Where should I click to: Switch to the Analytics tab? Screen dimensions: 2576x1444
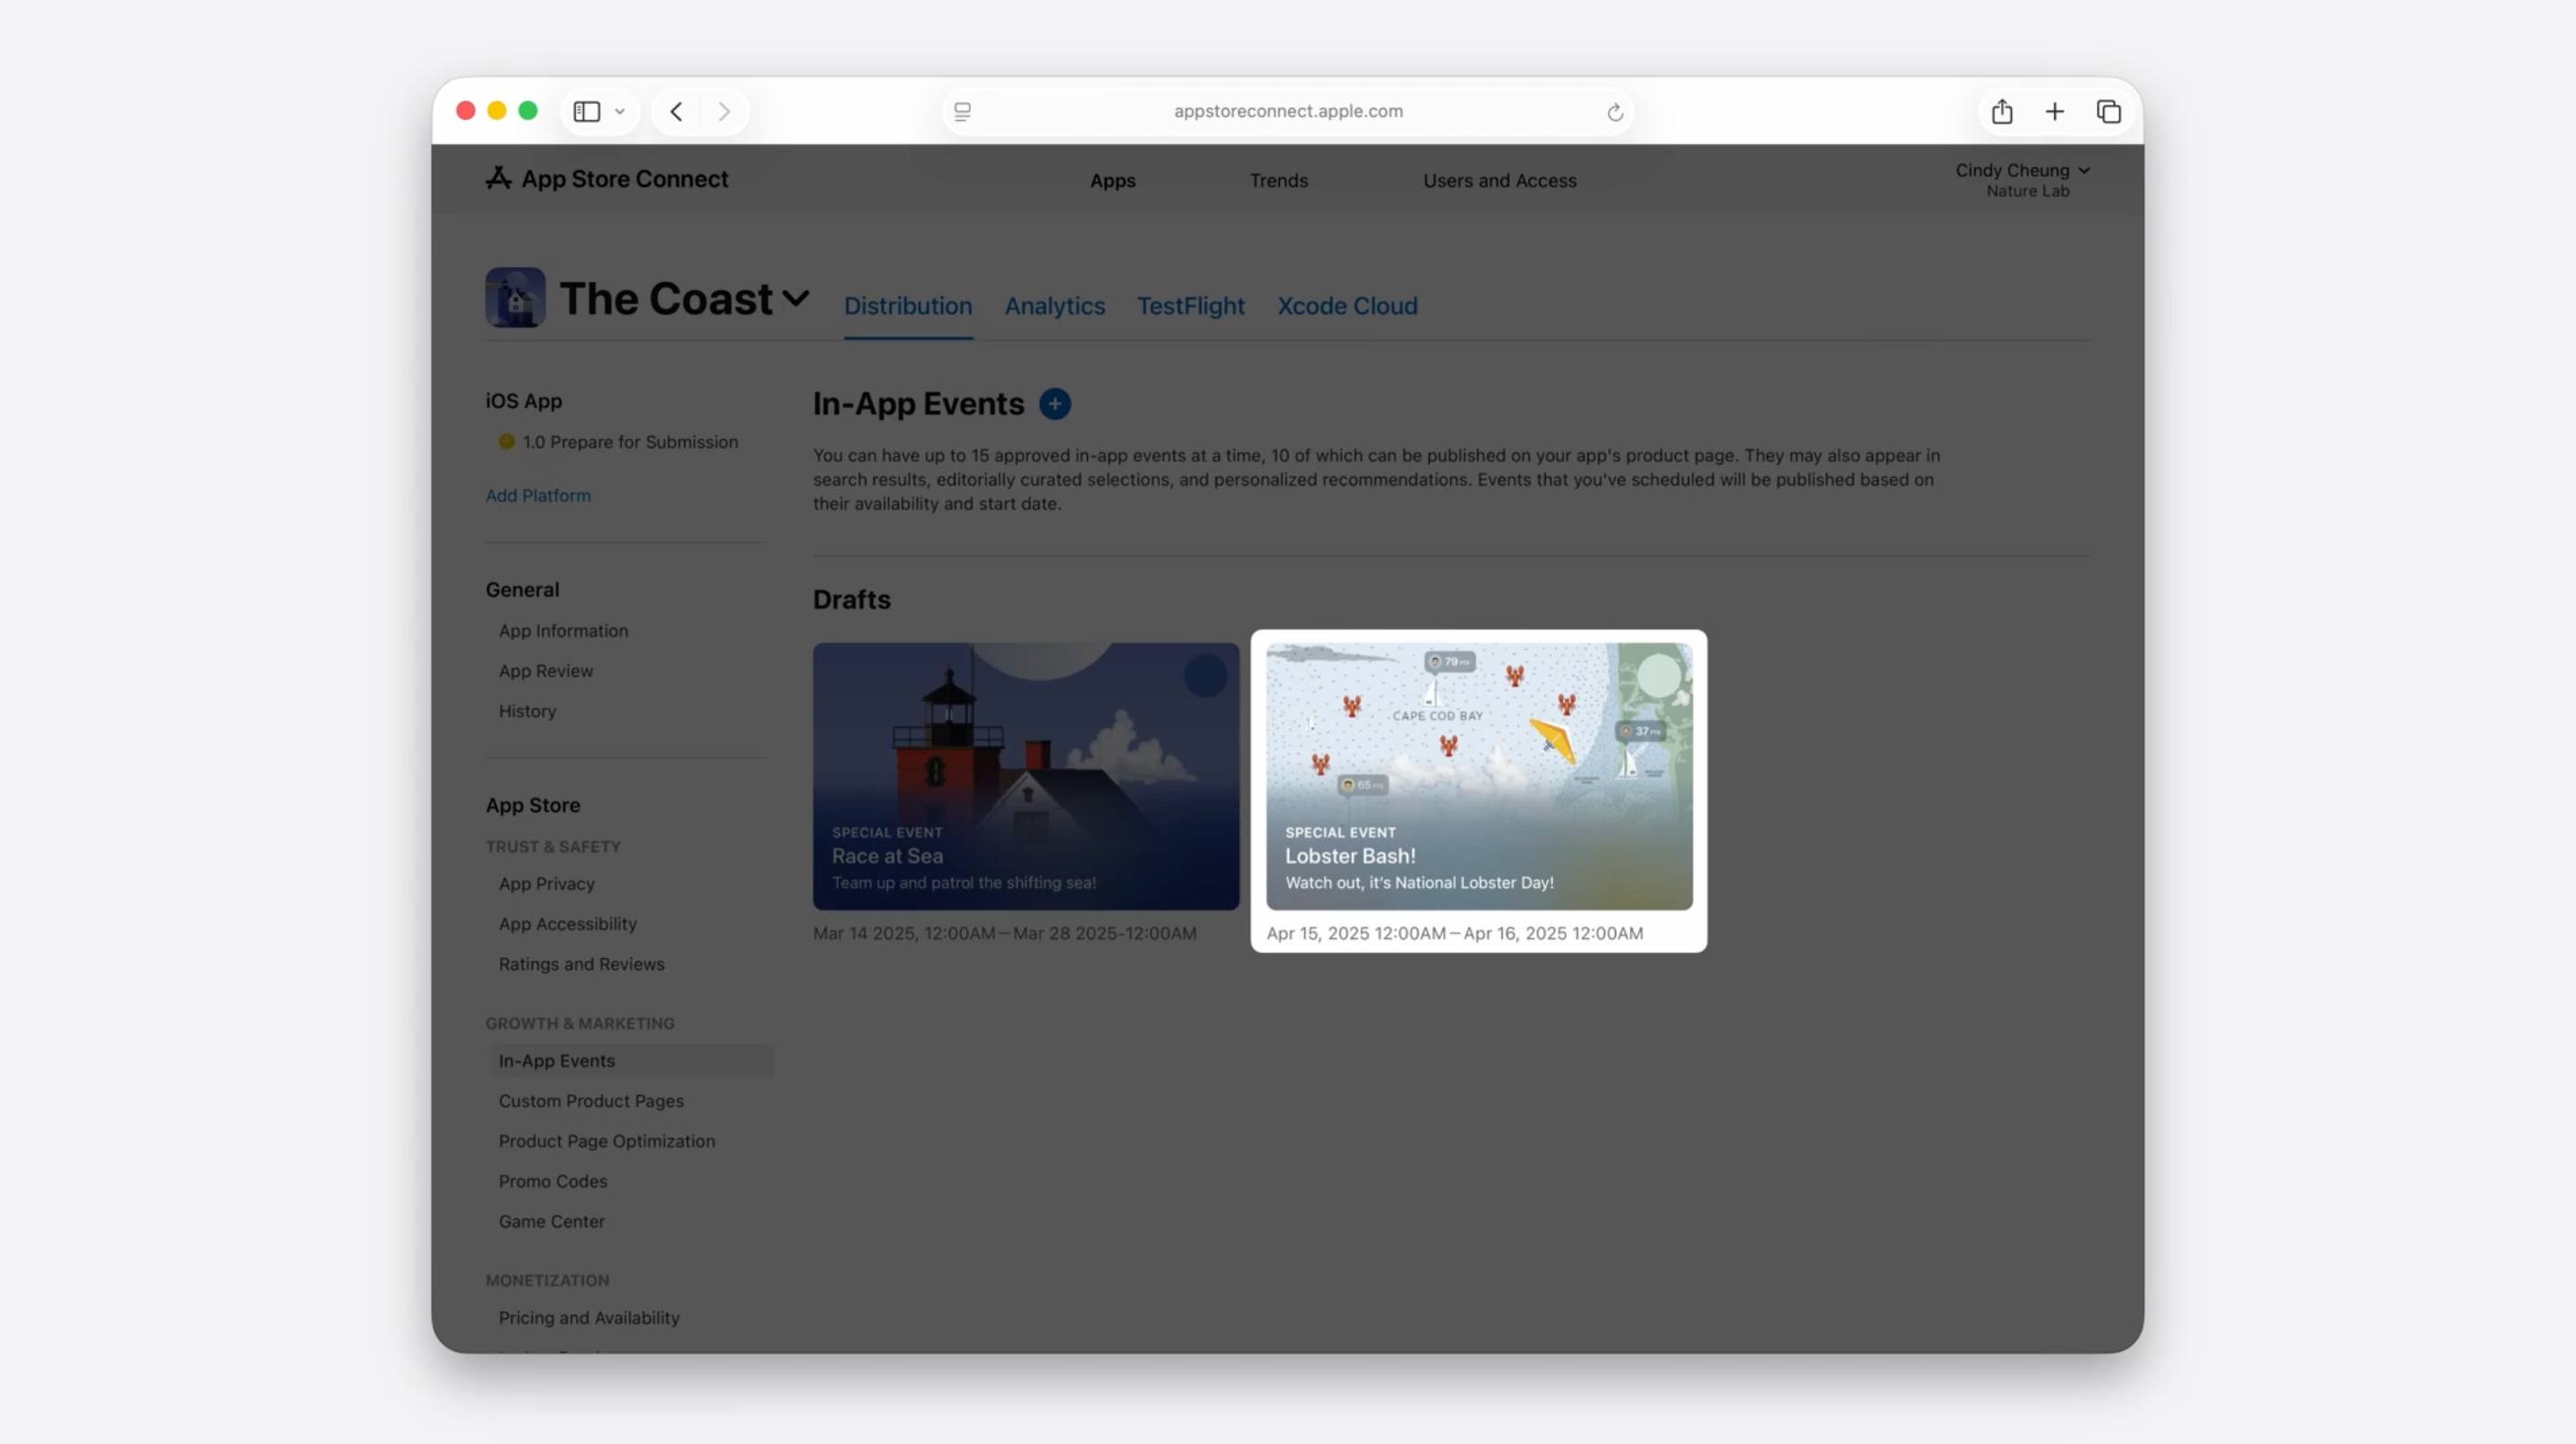click(x=1054, y=306)
